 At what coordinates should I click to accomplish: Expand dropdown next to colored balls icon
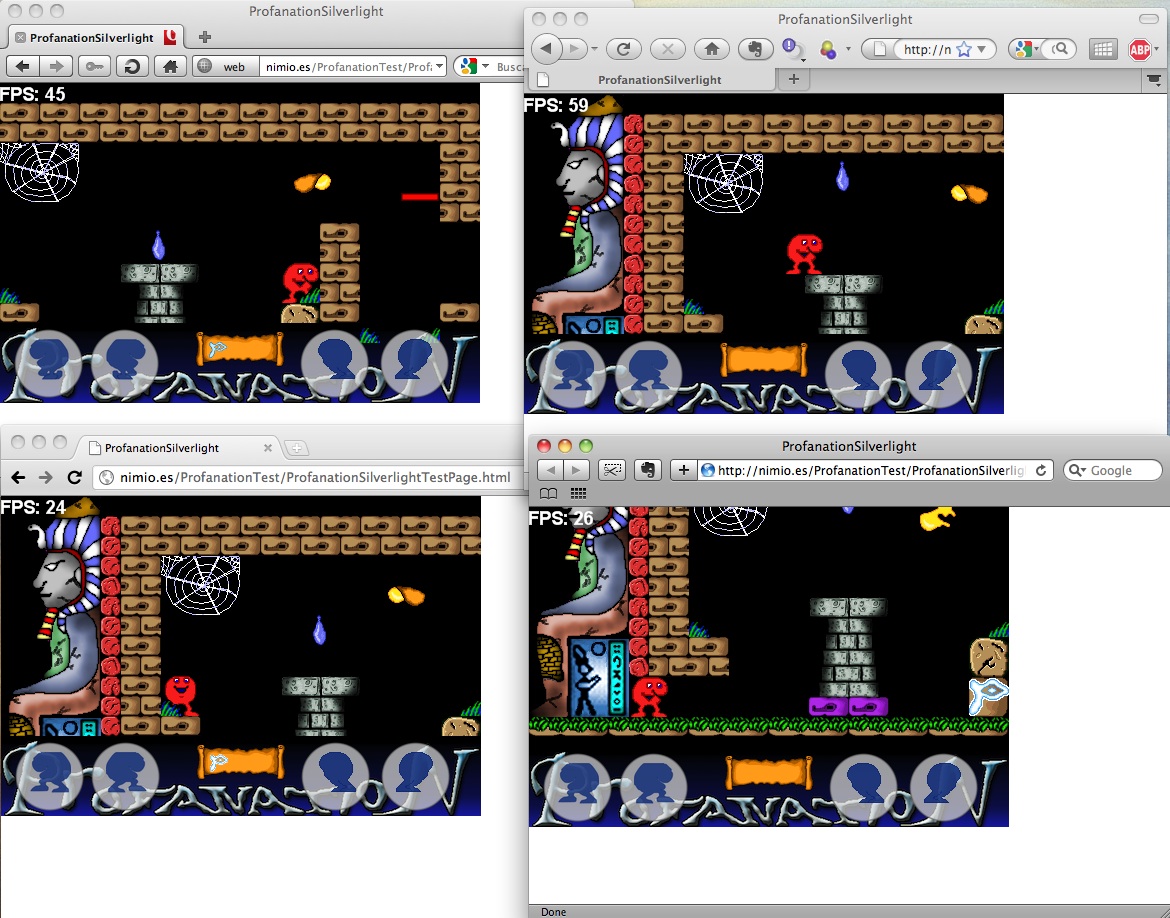848,50
